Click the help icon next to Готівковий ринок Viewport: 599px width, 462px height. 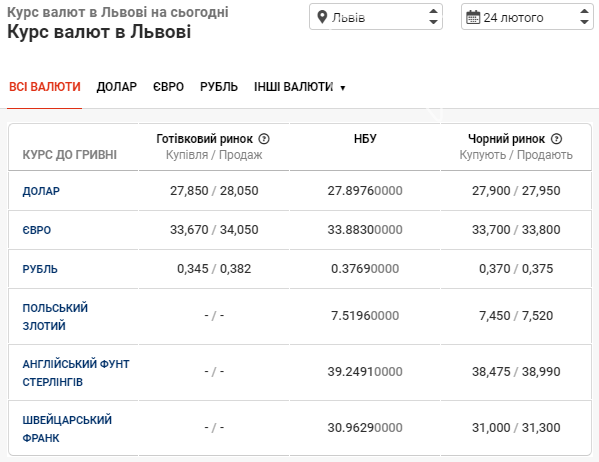point(264,139)
